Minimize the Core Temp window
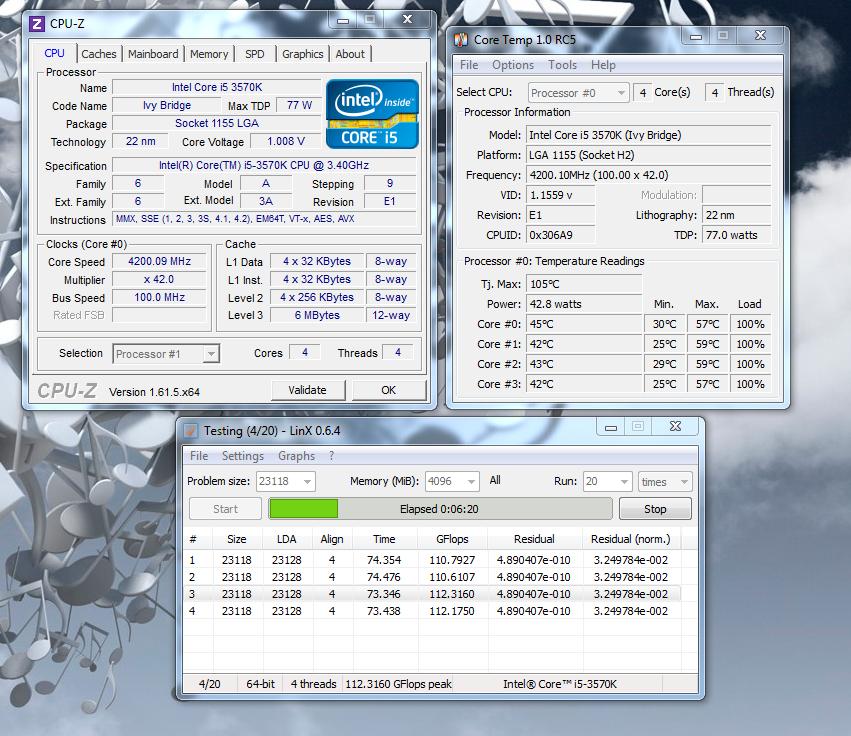Image resolution: width=851 pixels, height=736 pixels. pos(696,36)
